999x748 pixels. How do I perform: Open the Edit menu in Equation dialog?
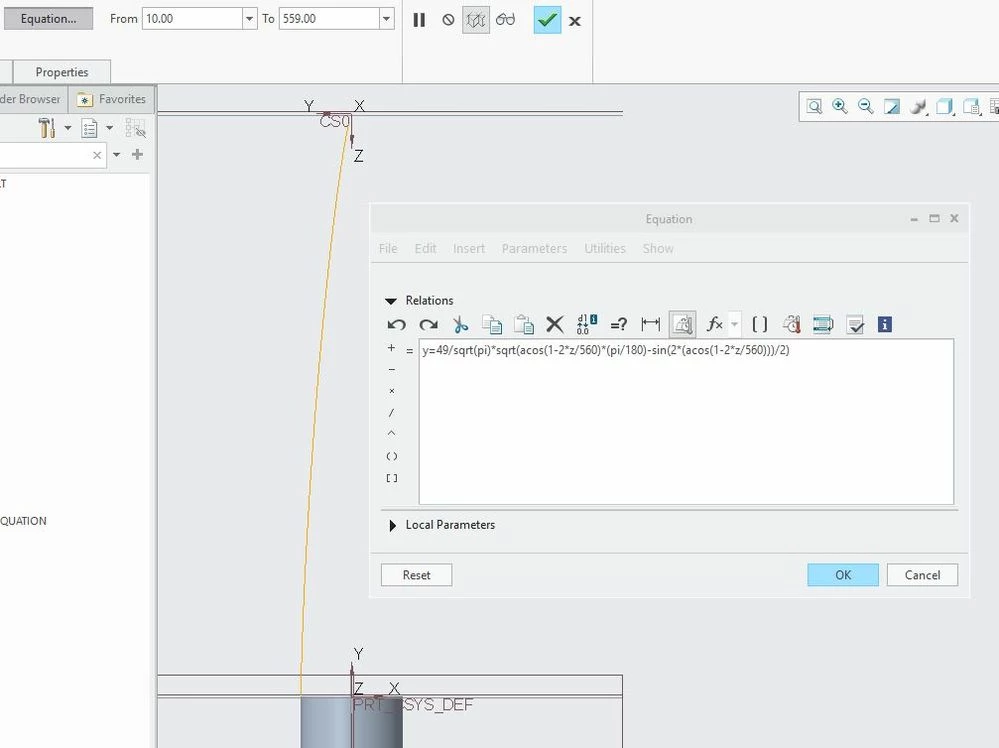pyautogui.click(x=425, y=248)
